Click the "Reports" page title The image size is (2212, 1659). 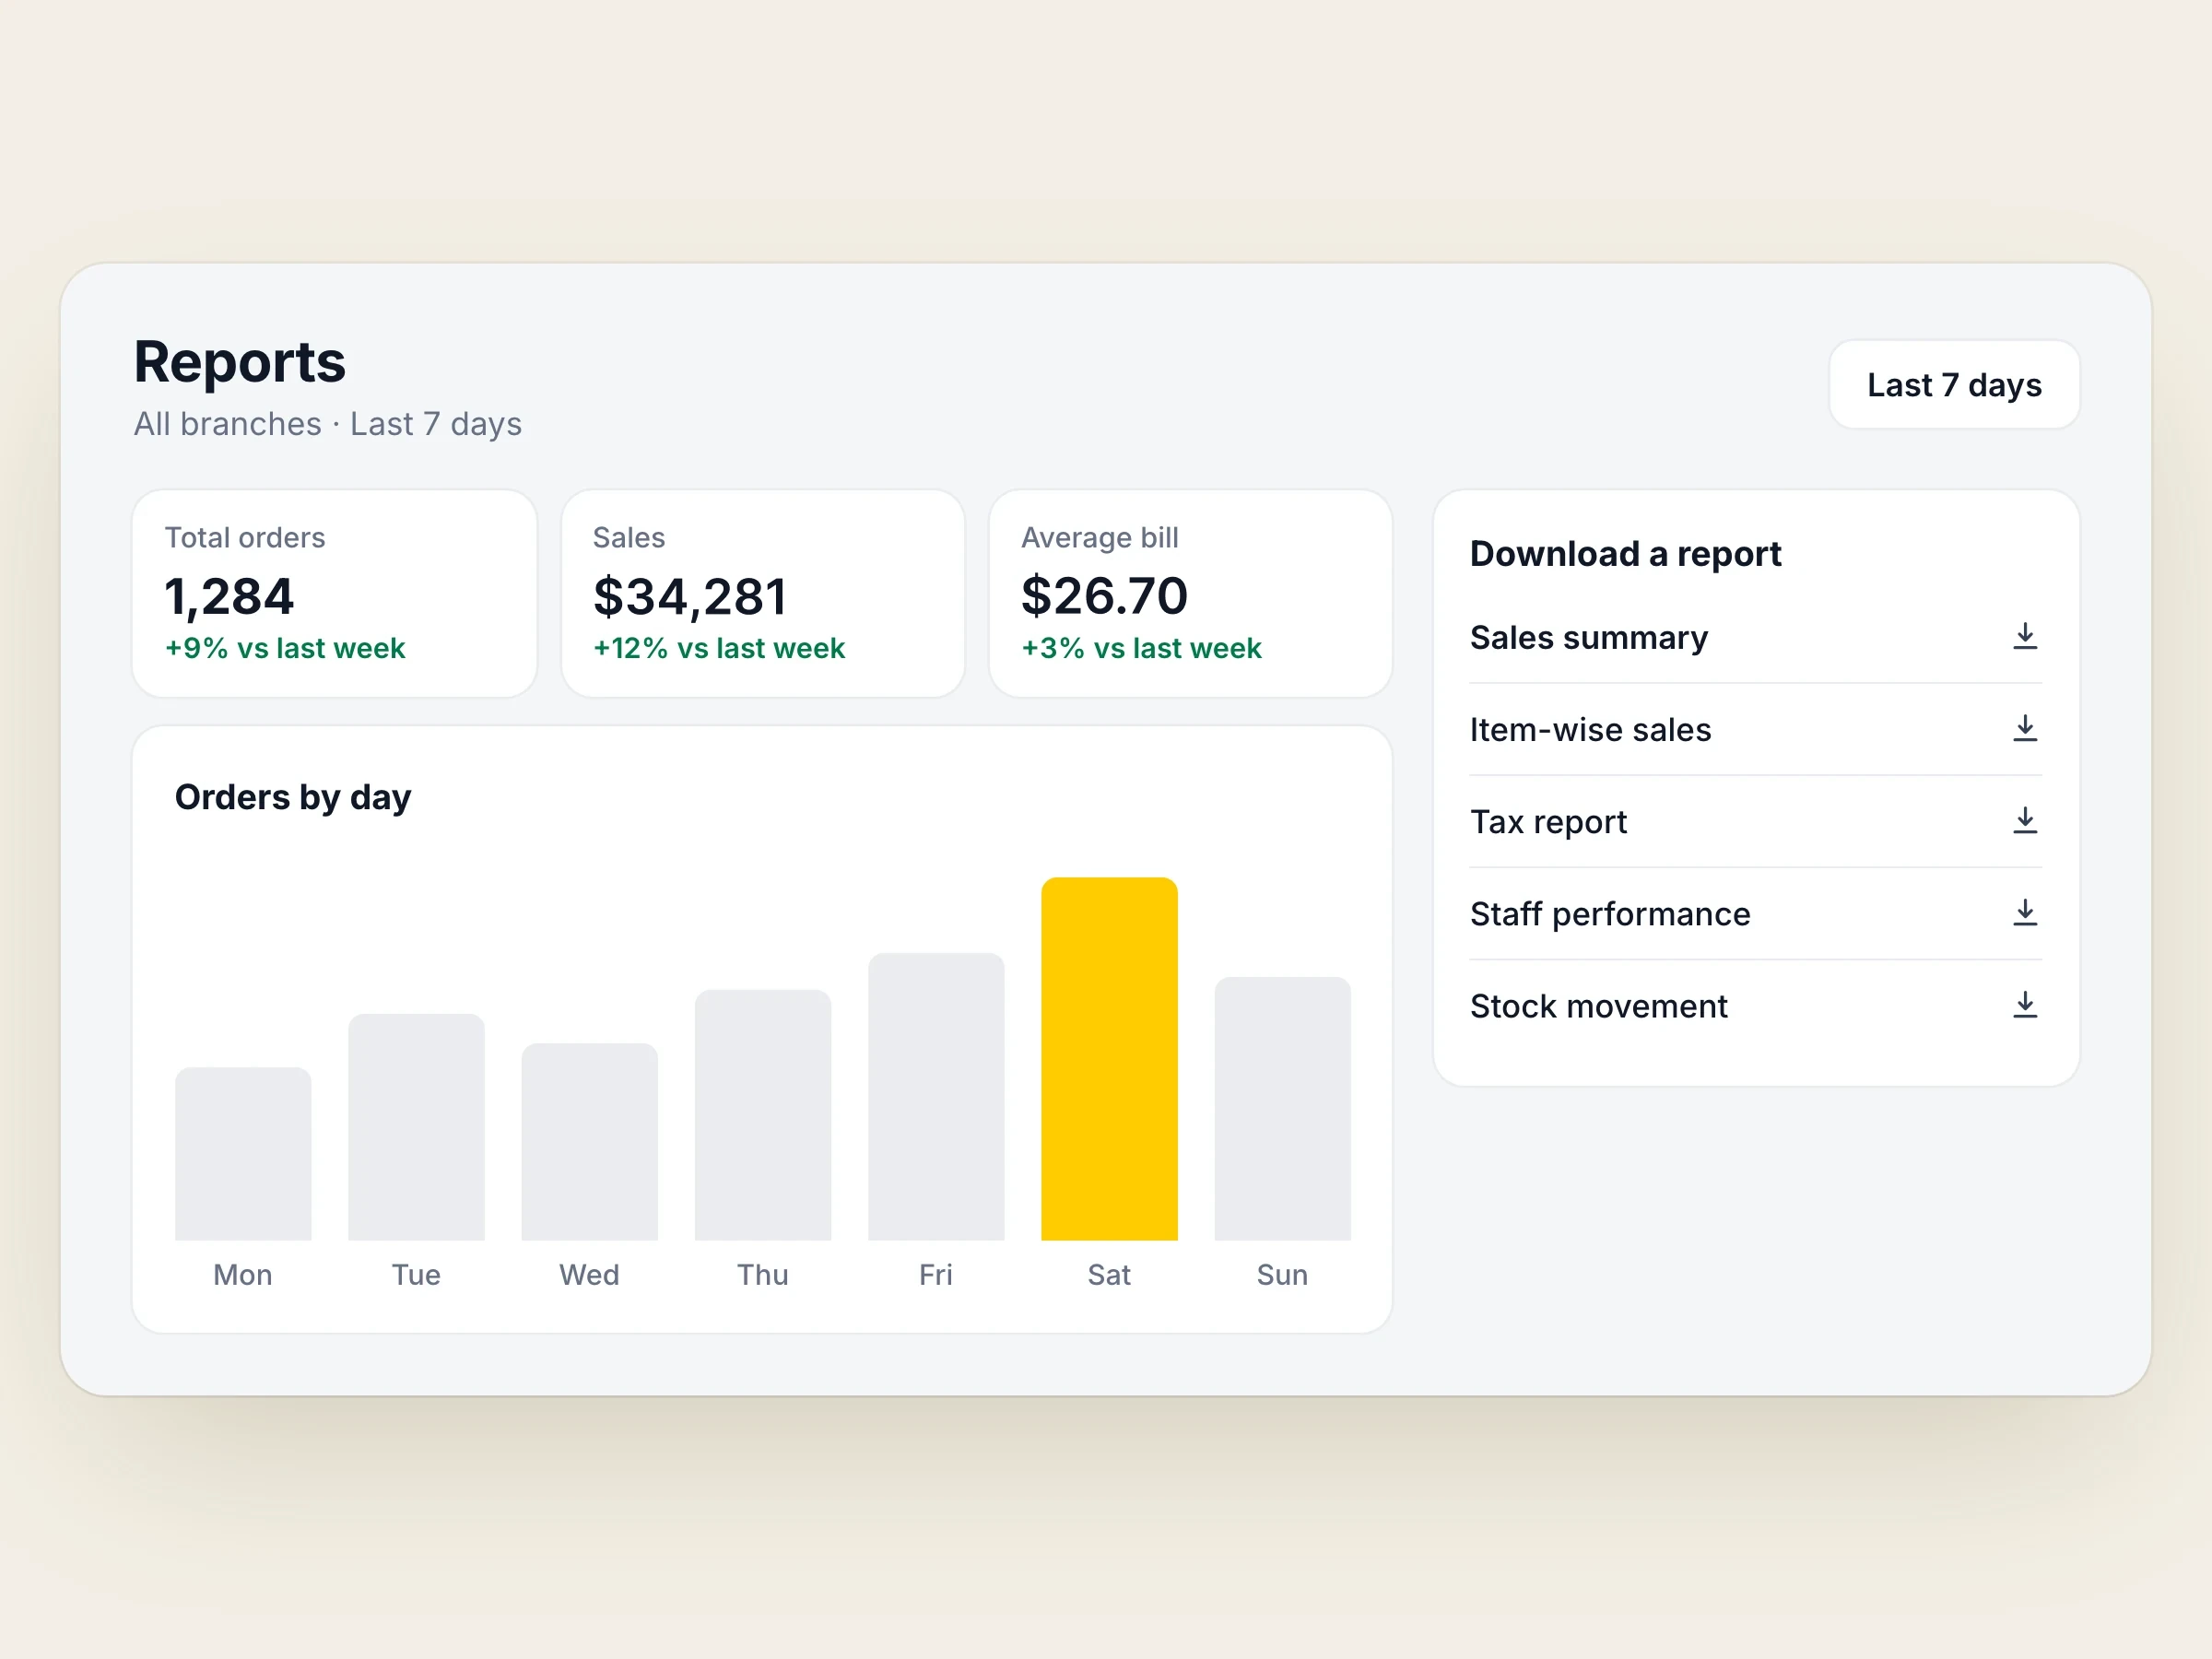point(240,362)
